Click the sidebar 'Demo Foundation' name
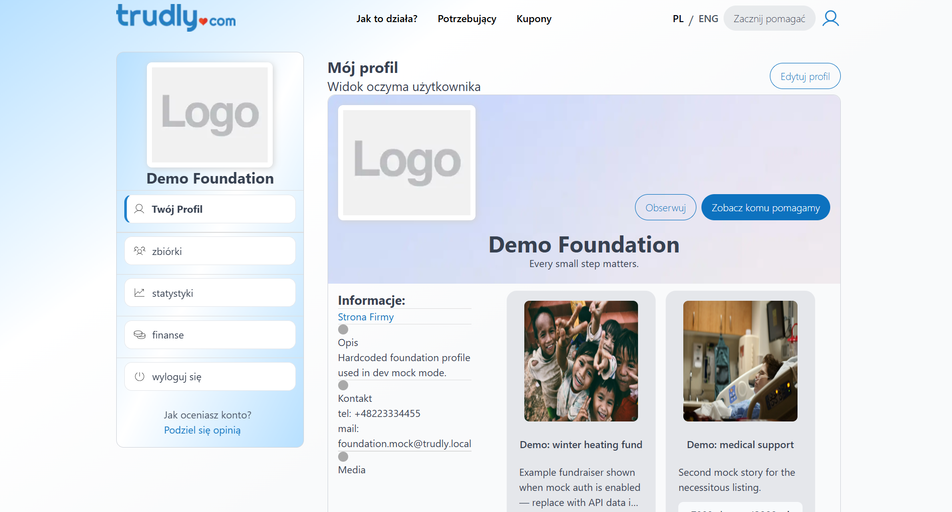Screen dimensions: 952x512 [x=210, y=179]
